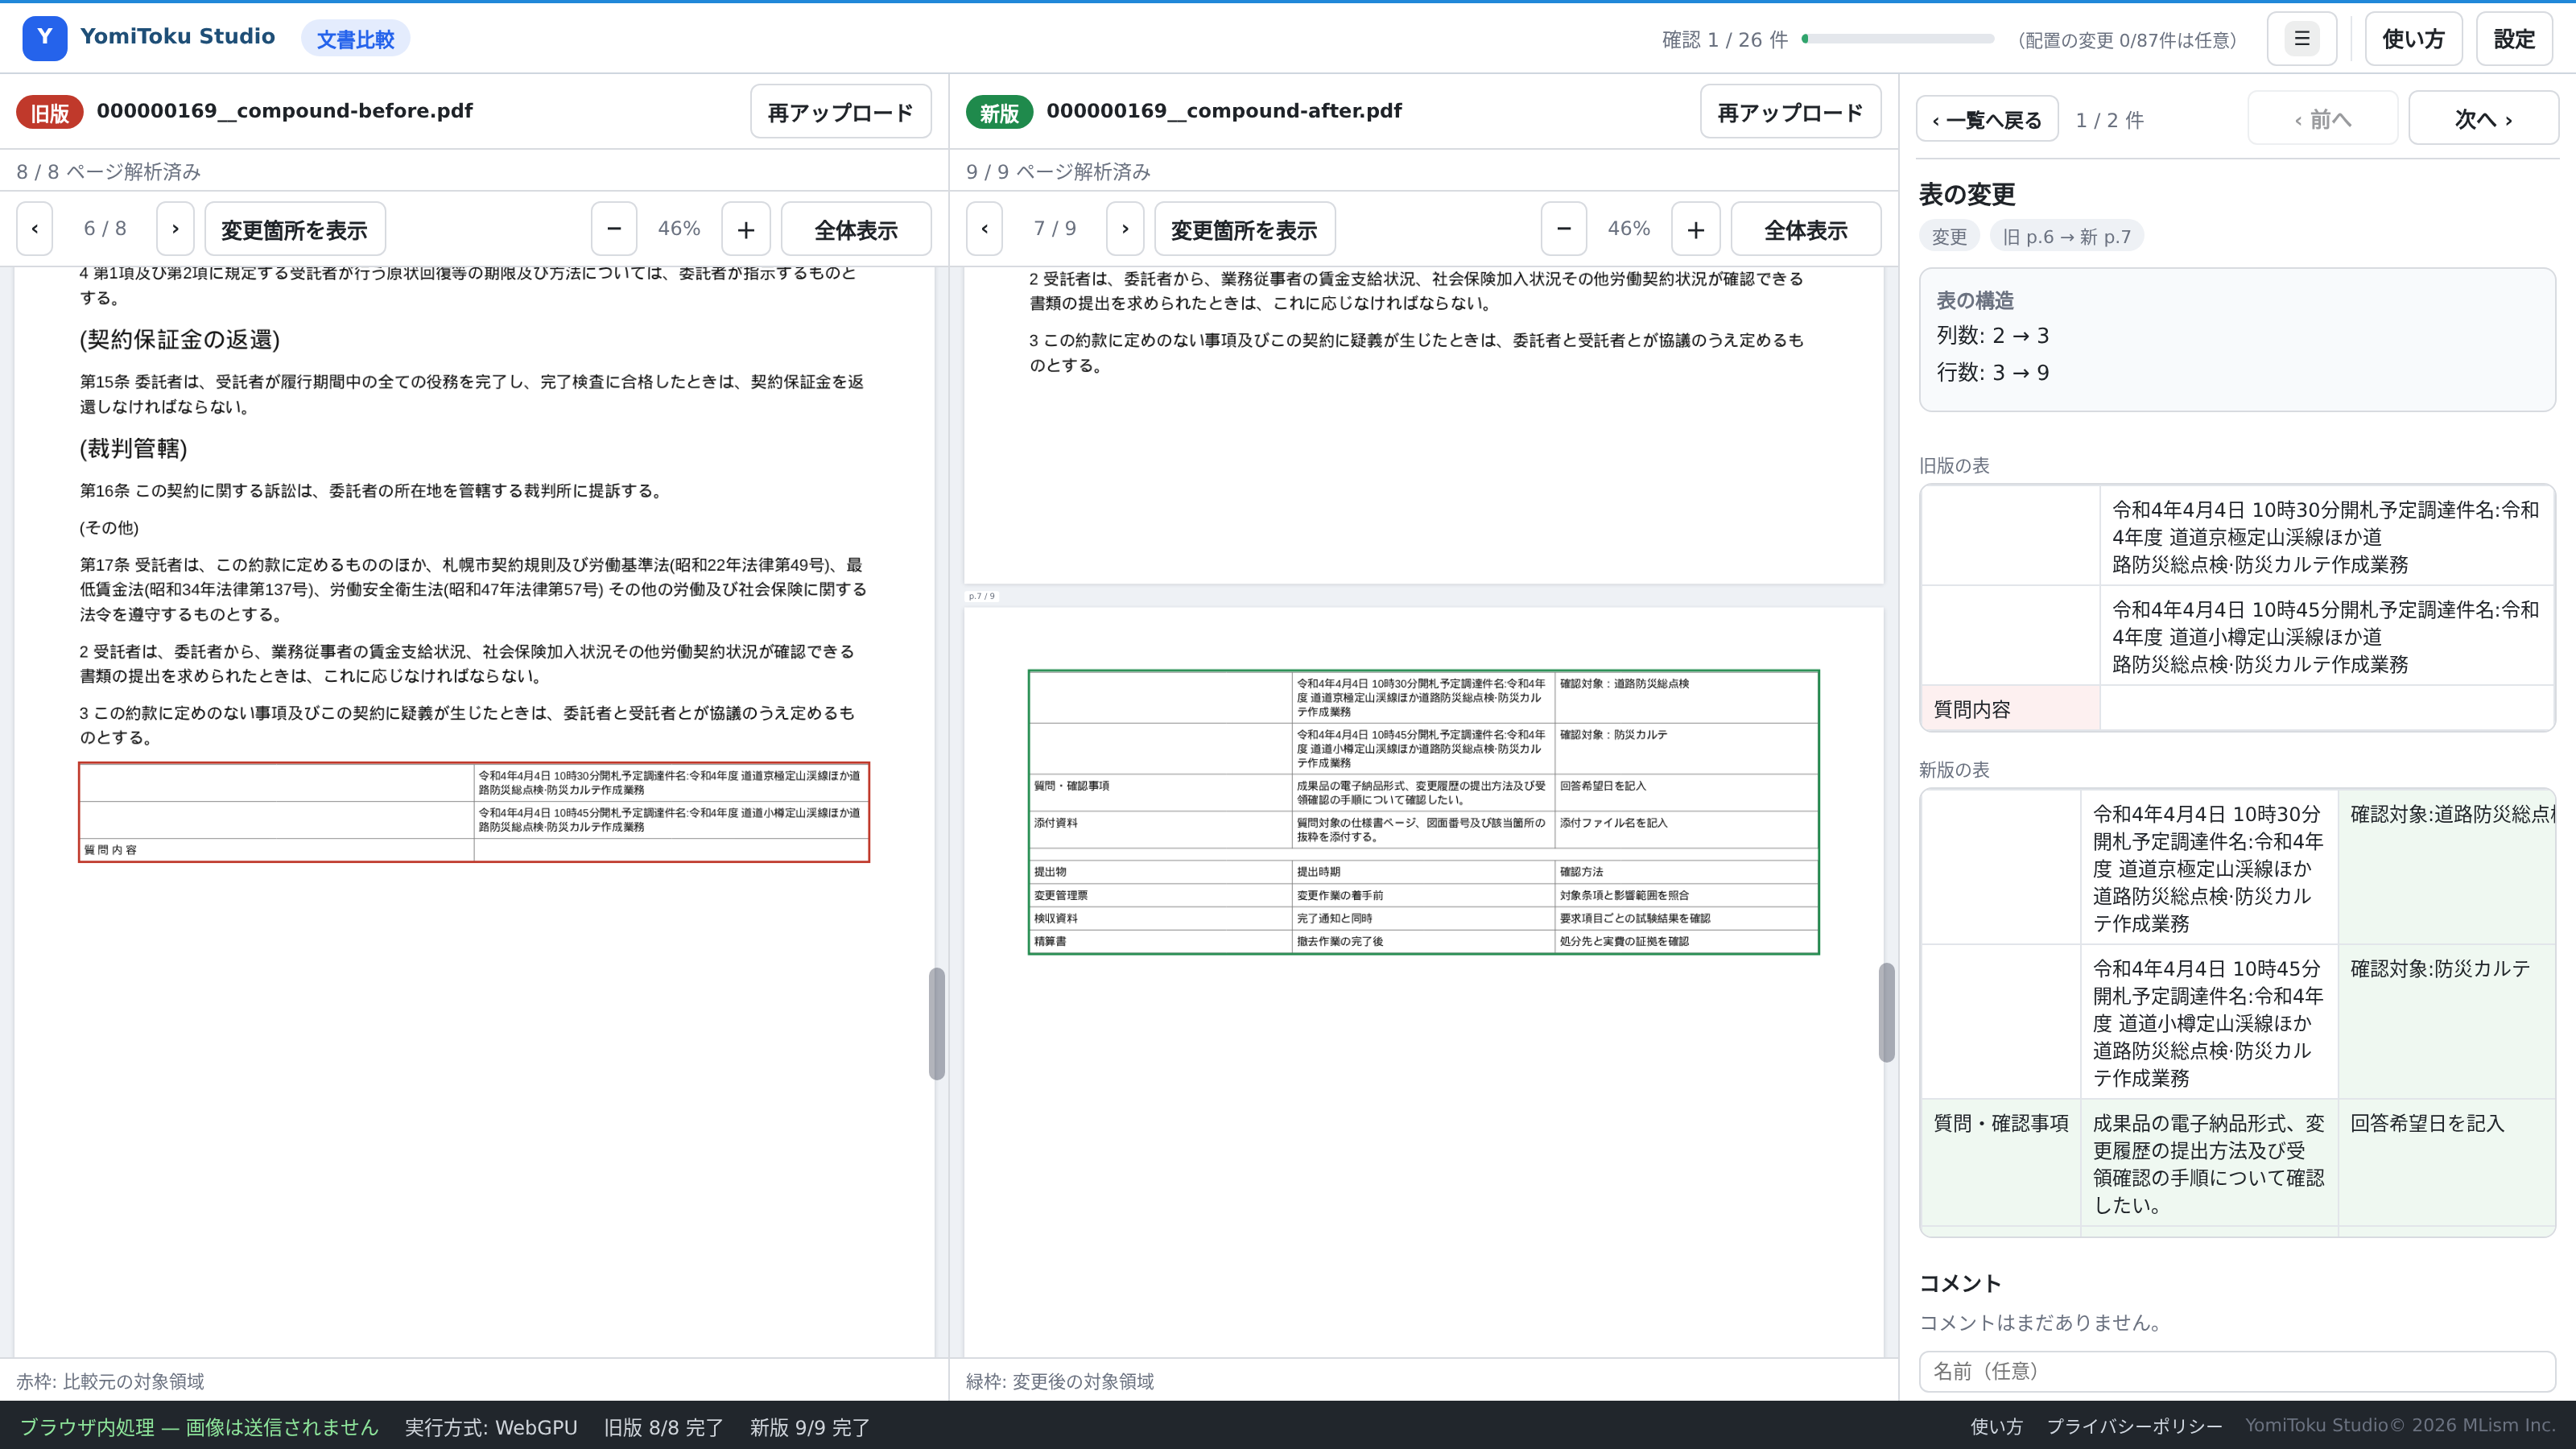Click the 前へ previous change button
This screenshot has width=2576, height=1449.
(2322, 119)
